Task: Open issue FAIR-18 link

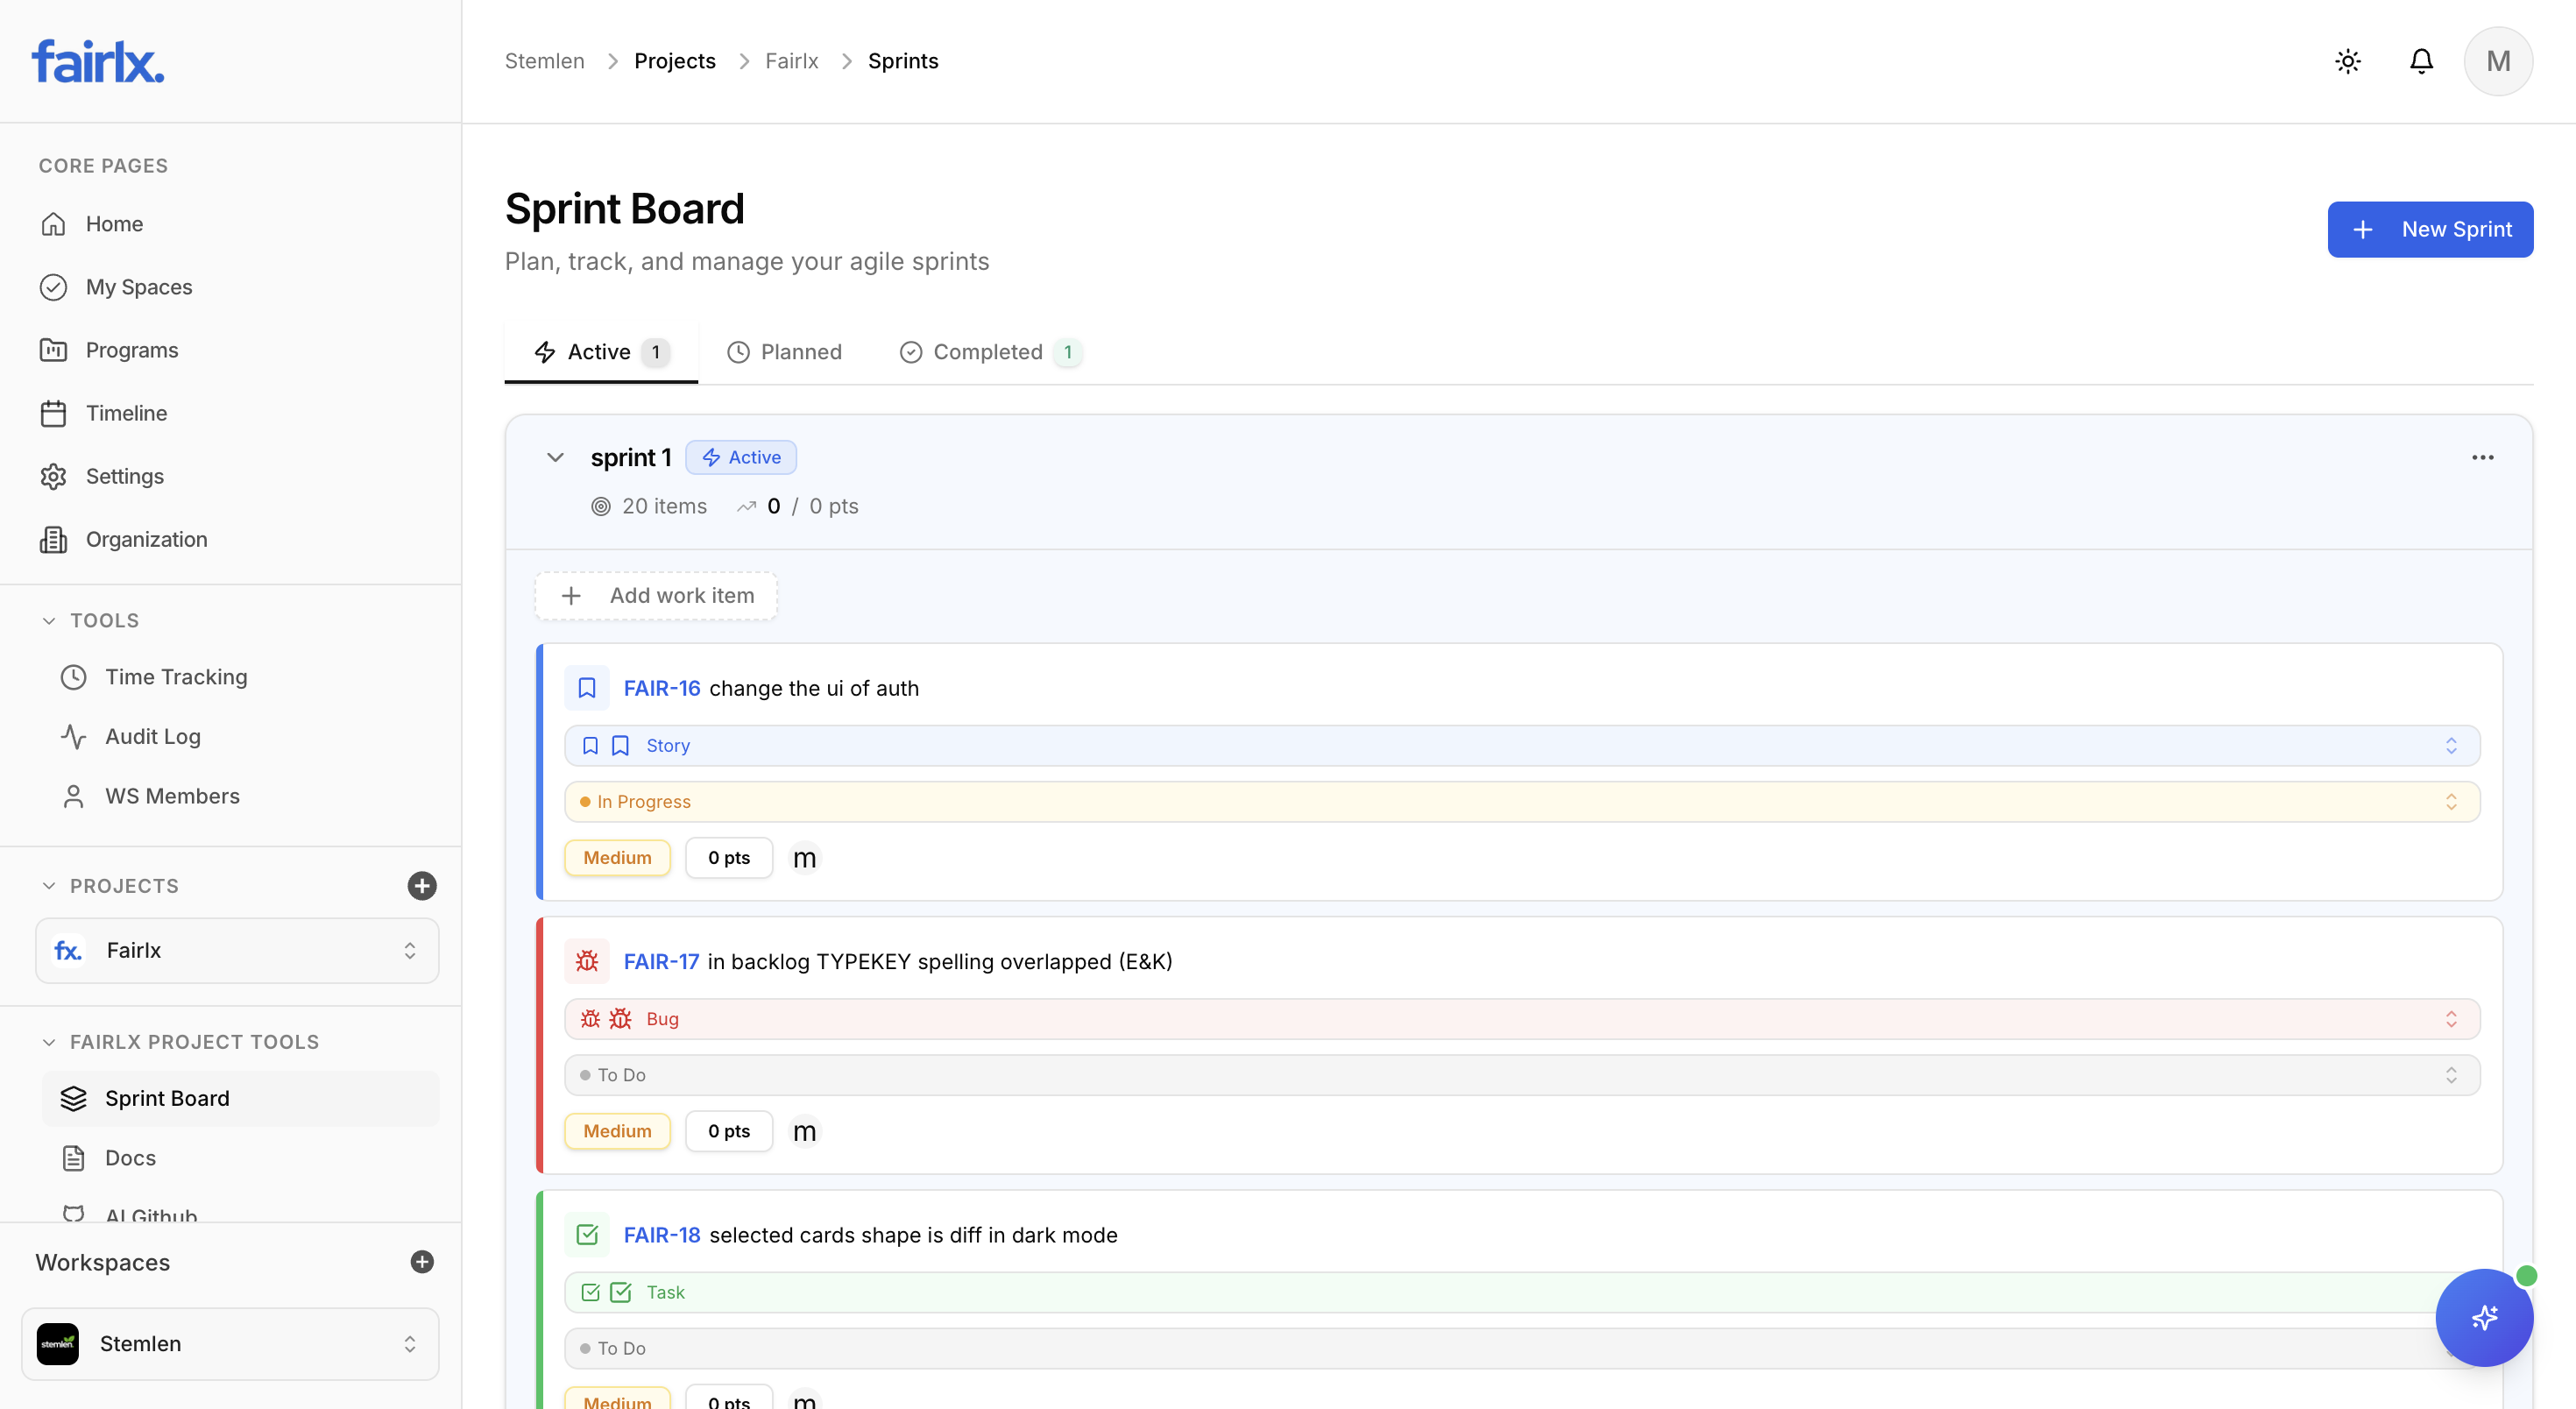Action: point(662,1235)
